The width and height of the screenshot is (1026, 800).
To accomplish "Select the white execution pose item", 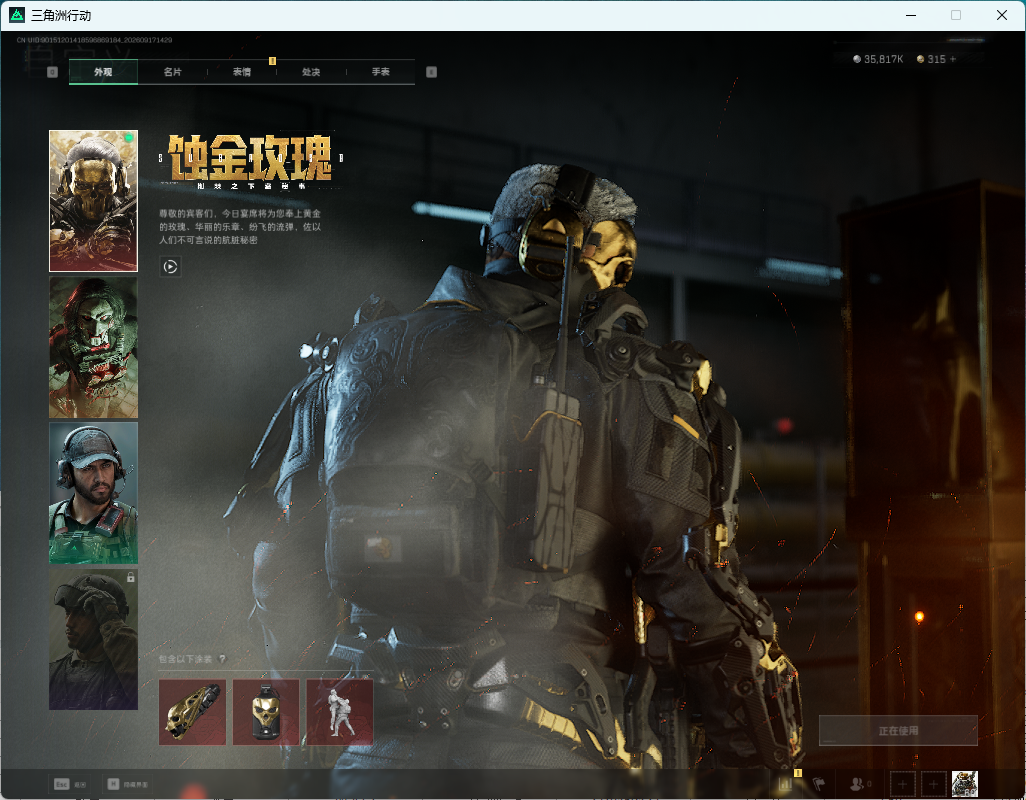I will coord(340,712).
